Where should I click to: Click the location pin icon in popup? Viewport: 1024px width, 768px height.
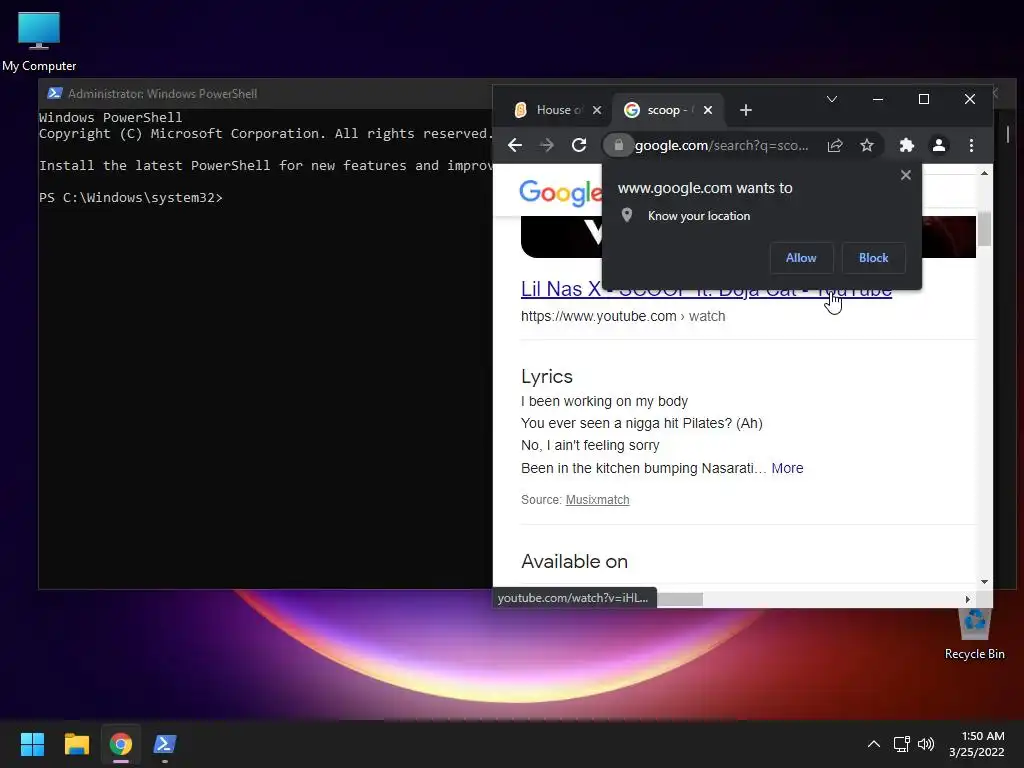point(627,215)
